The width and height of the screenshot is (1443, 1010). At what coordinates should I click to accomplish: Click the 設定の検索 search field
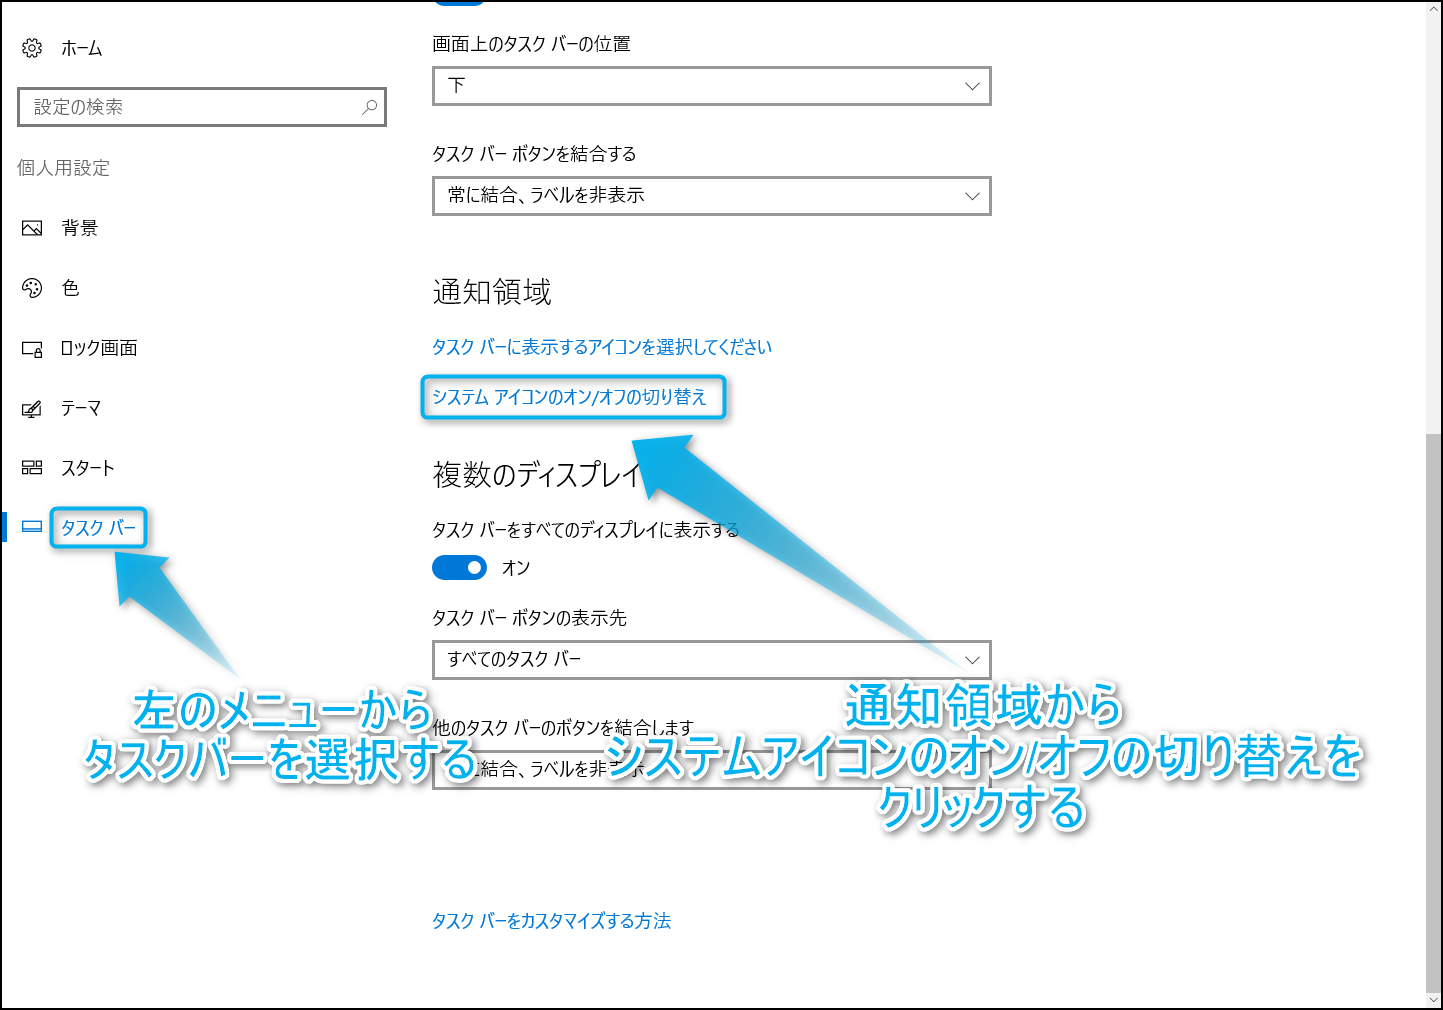click(x=190, y=107)
